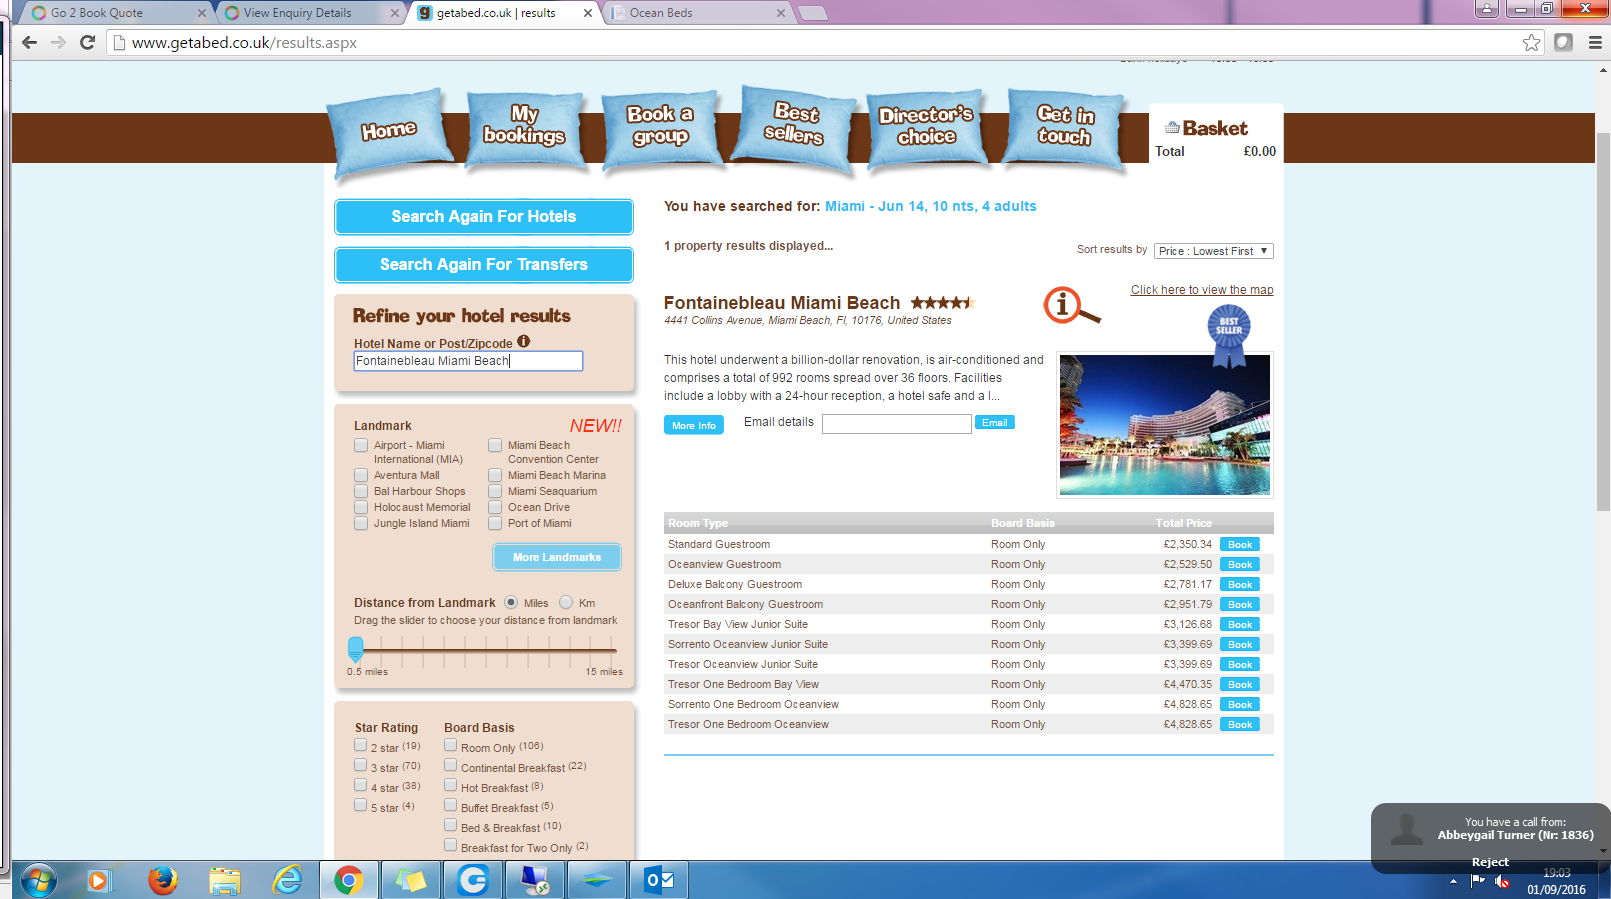Click here to view the map link

point(1202,290)
